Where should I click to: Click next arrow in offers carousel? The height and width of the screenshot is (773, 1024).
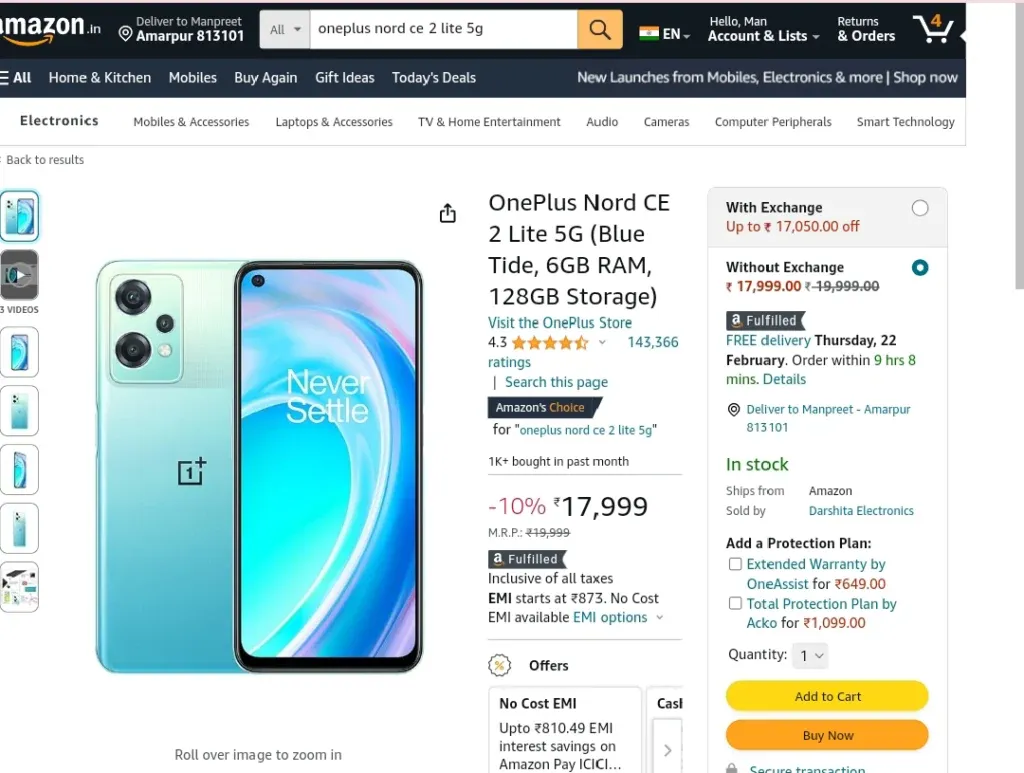point(667,749)
